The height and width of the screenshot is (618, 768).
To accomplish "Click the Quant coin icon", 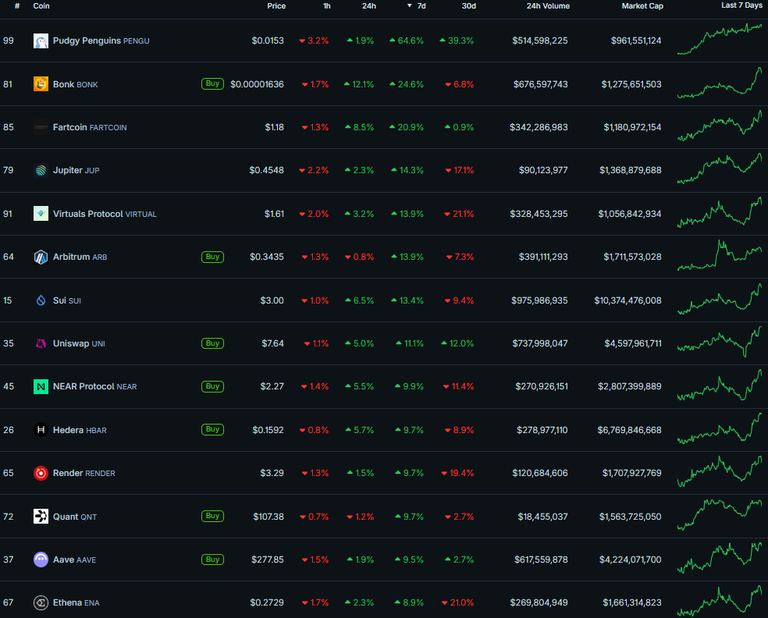I will pos(41,516).
